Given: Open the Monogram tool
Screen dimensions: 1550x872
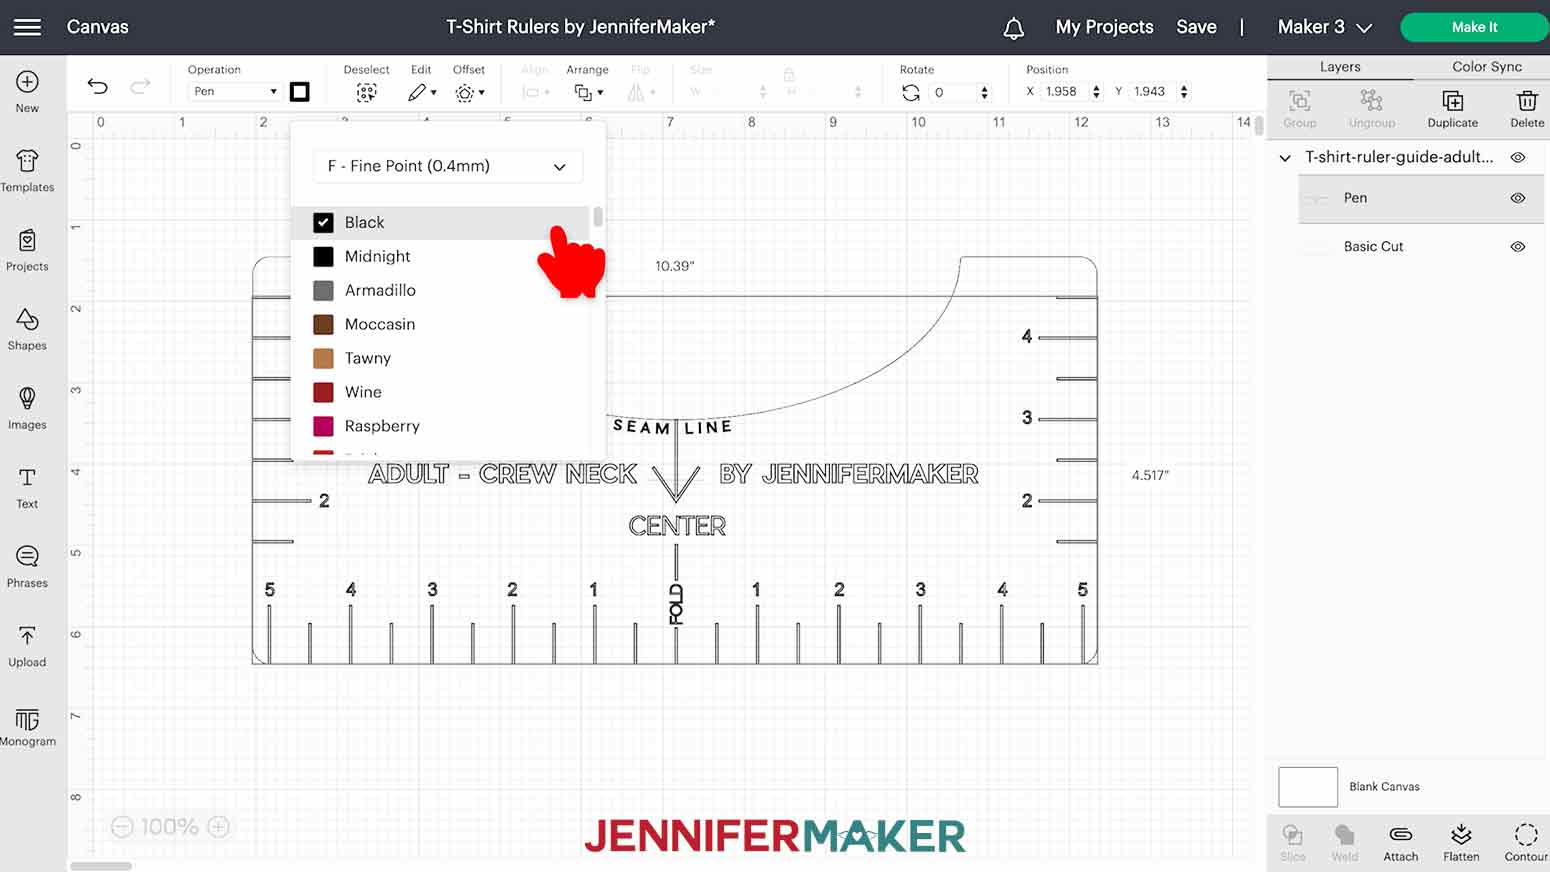Looking at the screenshot, I should point(27,719).
